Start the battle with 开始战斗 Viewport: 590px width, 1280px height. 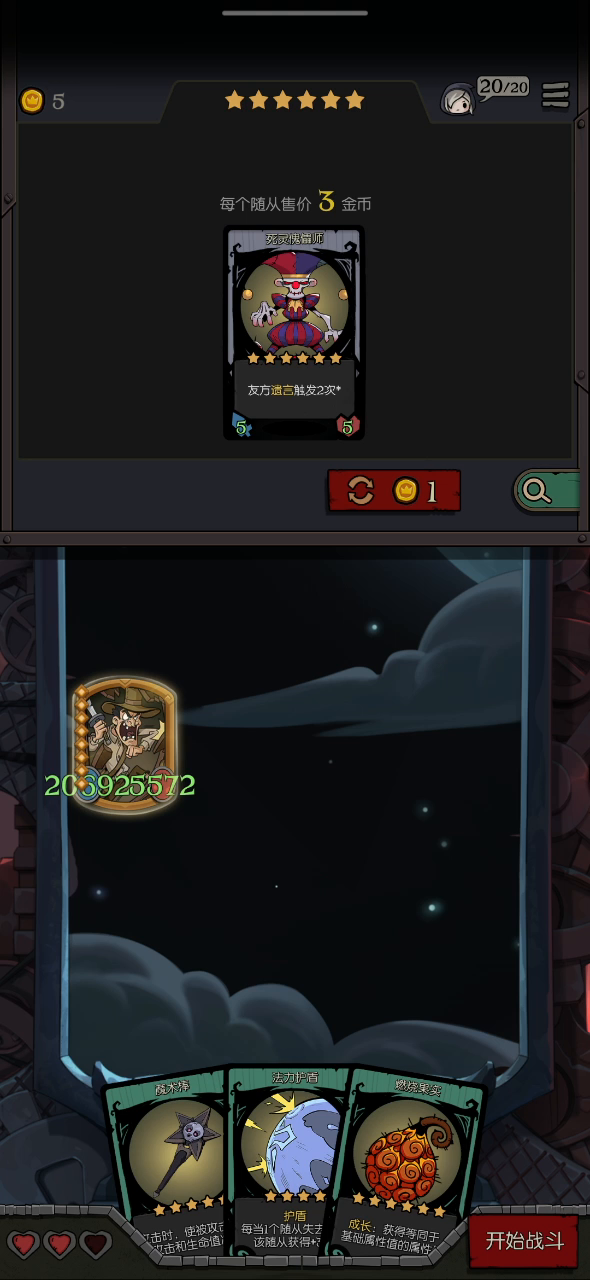pyautogui.click(x=524, y=1242)
